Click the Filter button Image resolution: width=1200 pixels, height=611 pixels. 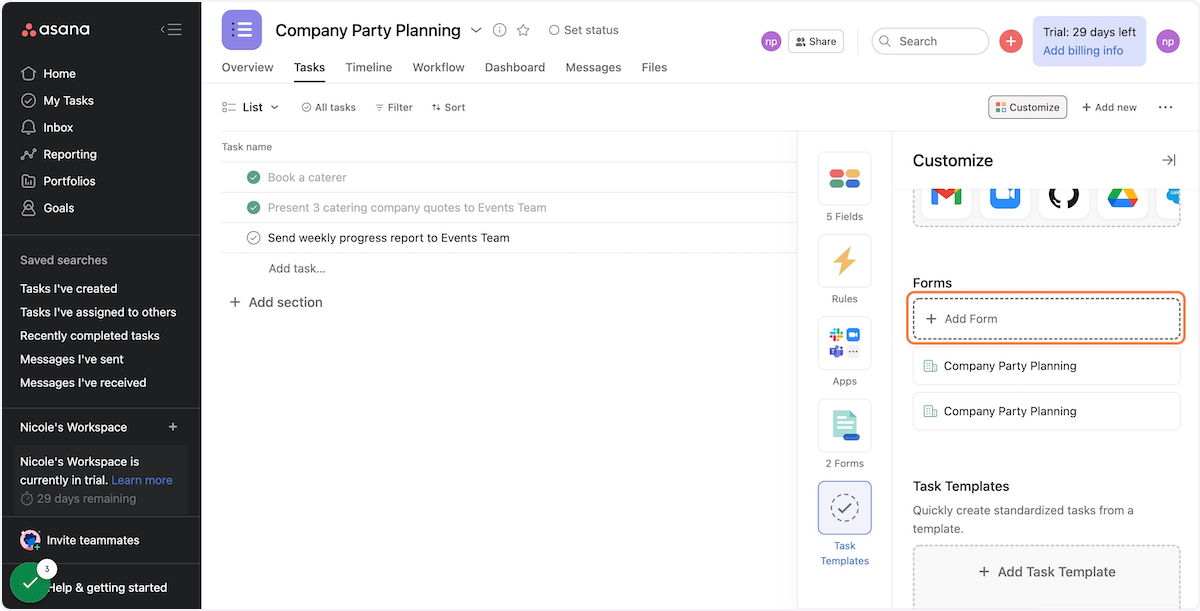[394, 107]
